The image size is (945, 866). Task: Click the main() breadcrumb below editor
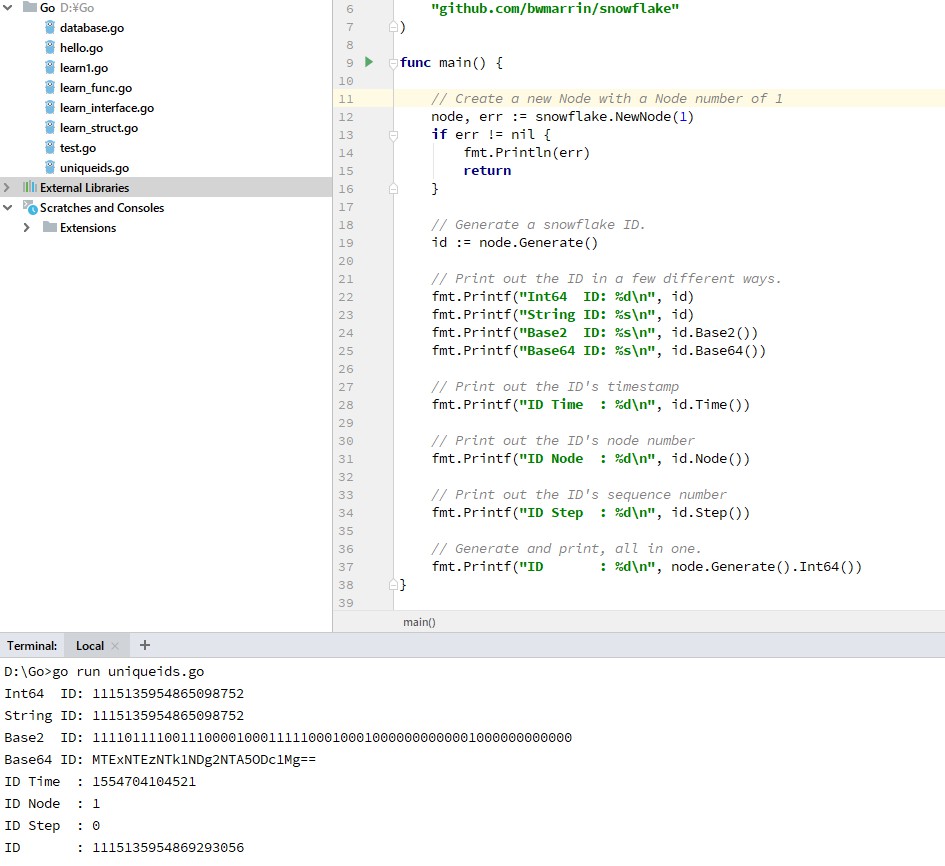419,622
